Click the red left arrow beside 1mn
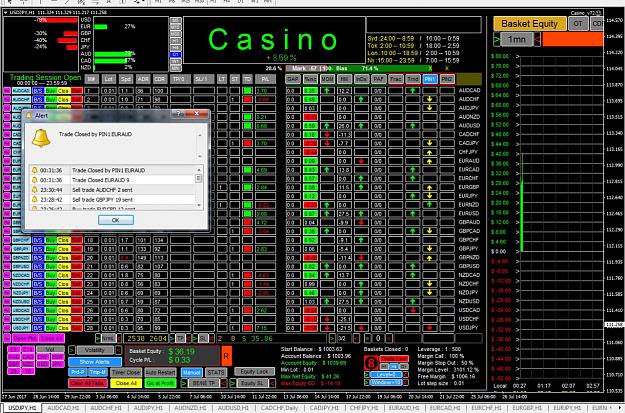Image resolution: width=625 pixels, height=413 pixels. coord(537,39)
